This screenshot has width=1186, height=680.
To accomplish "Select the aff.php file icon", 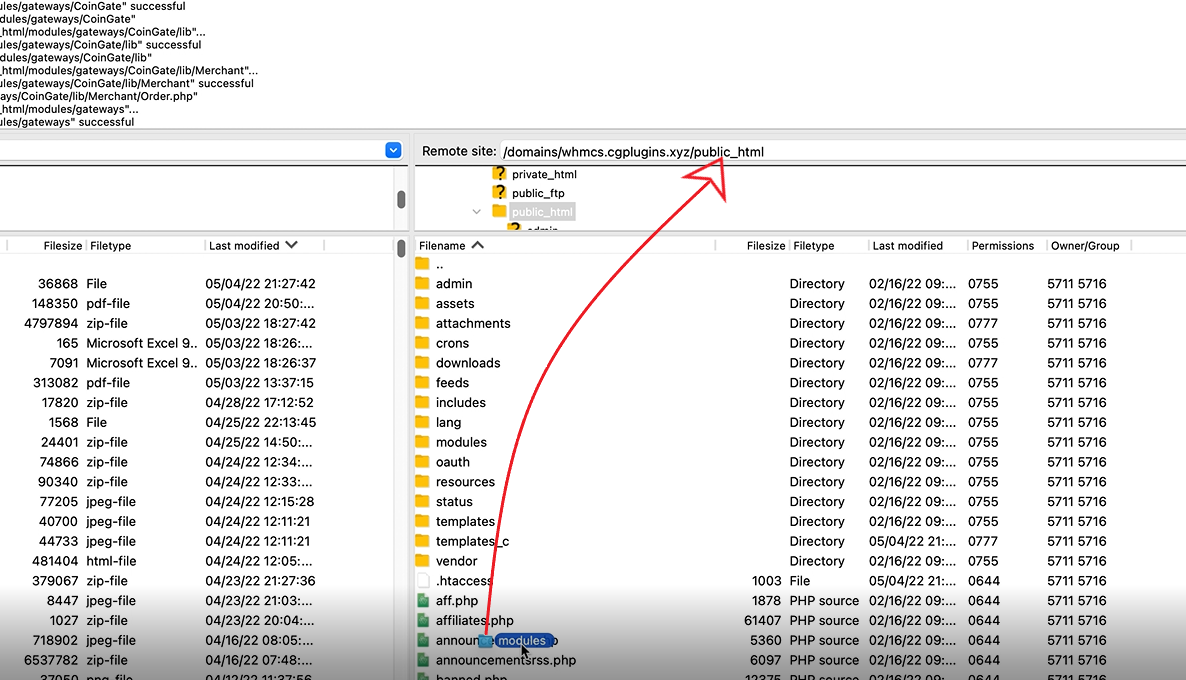I will tap(423, 601).
